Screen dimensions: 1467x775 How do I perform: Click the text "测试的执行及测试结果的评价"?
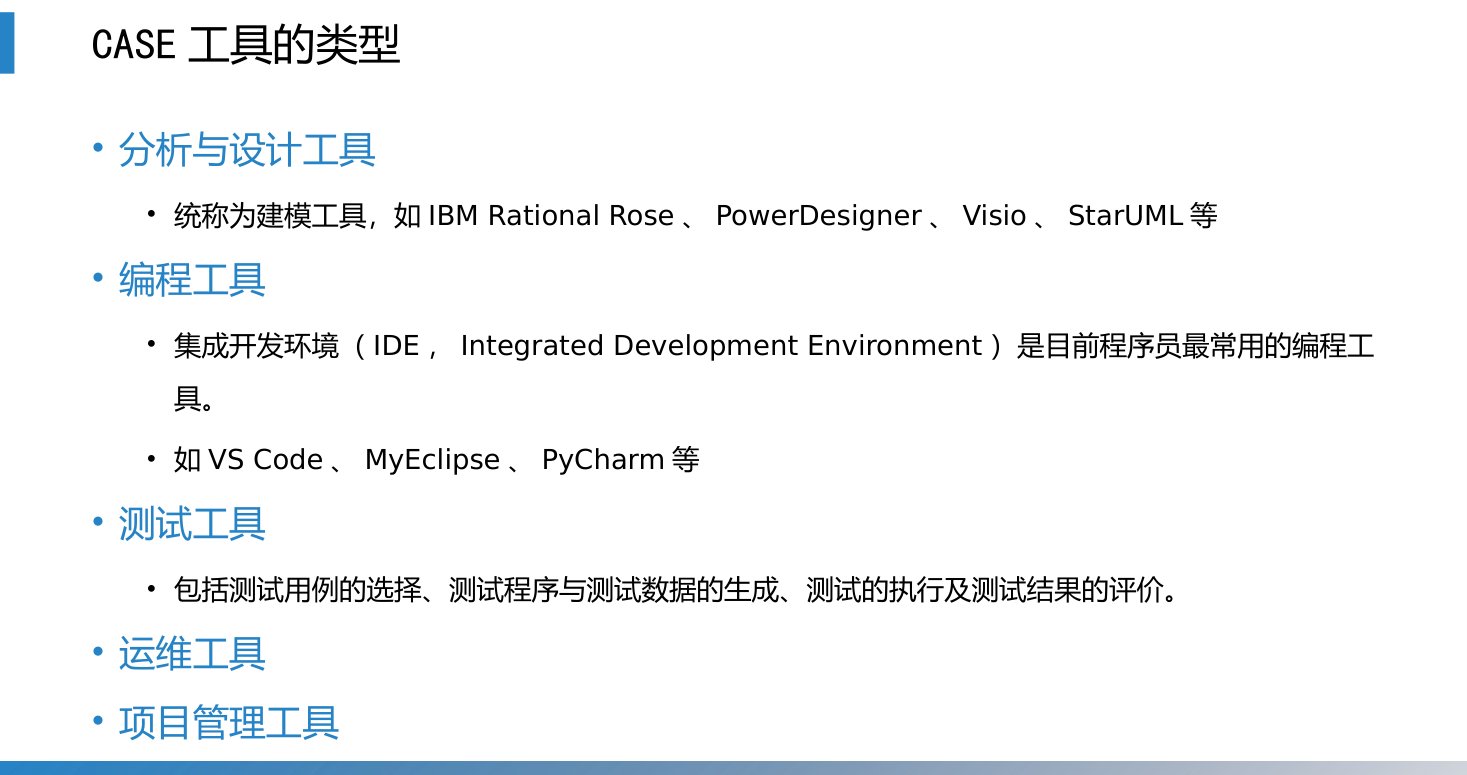coord(985,590)
